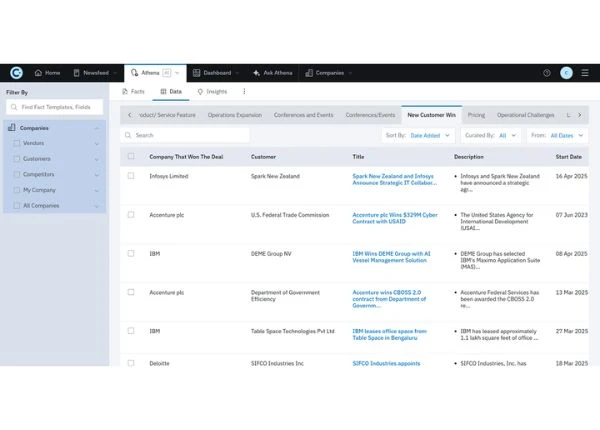Open the Newsfeed menu

click(x=95, y=73)
